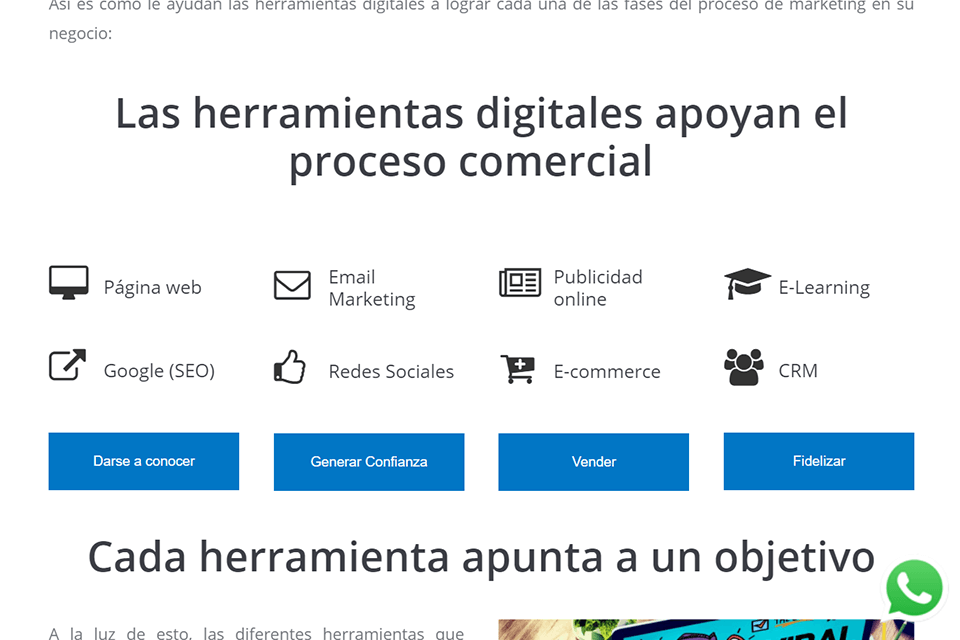Click the E-Learning graduation cap icon
This screenshot has height=640, width=960.
coord(747,284)
